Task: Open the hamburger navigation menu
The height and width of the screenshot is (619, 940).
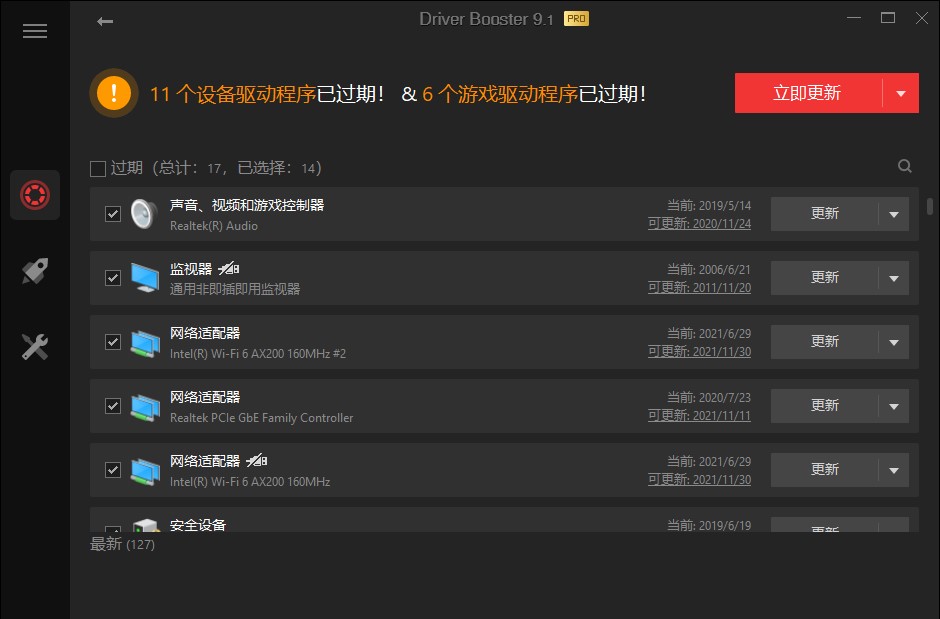Action: point(35,31)
